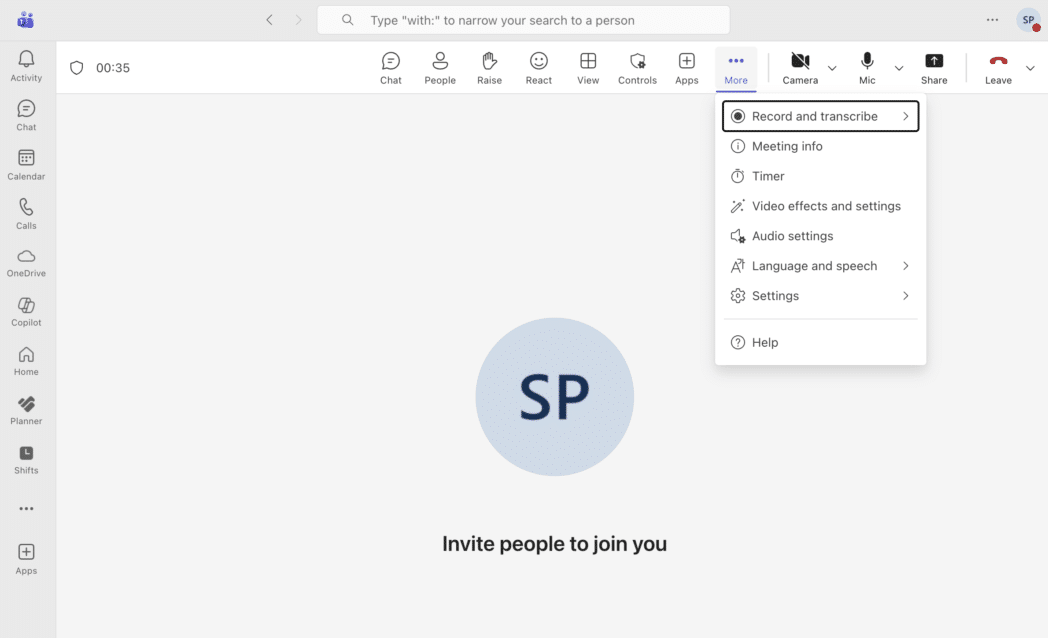This screenshot has width=1048, height=638.
Task: Share your screen using Share
Action: tap(934, 68)
